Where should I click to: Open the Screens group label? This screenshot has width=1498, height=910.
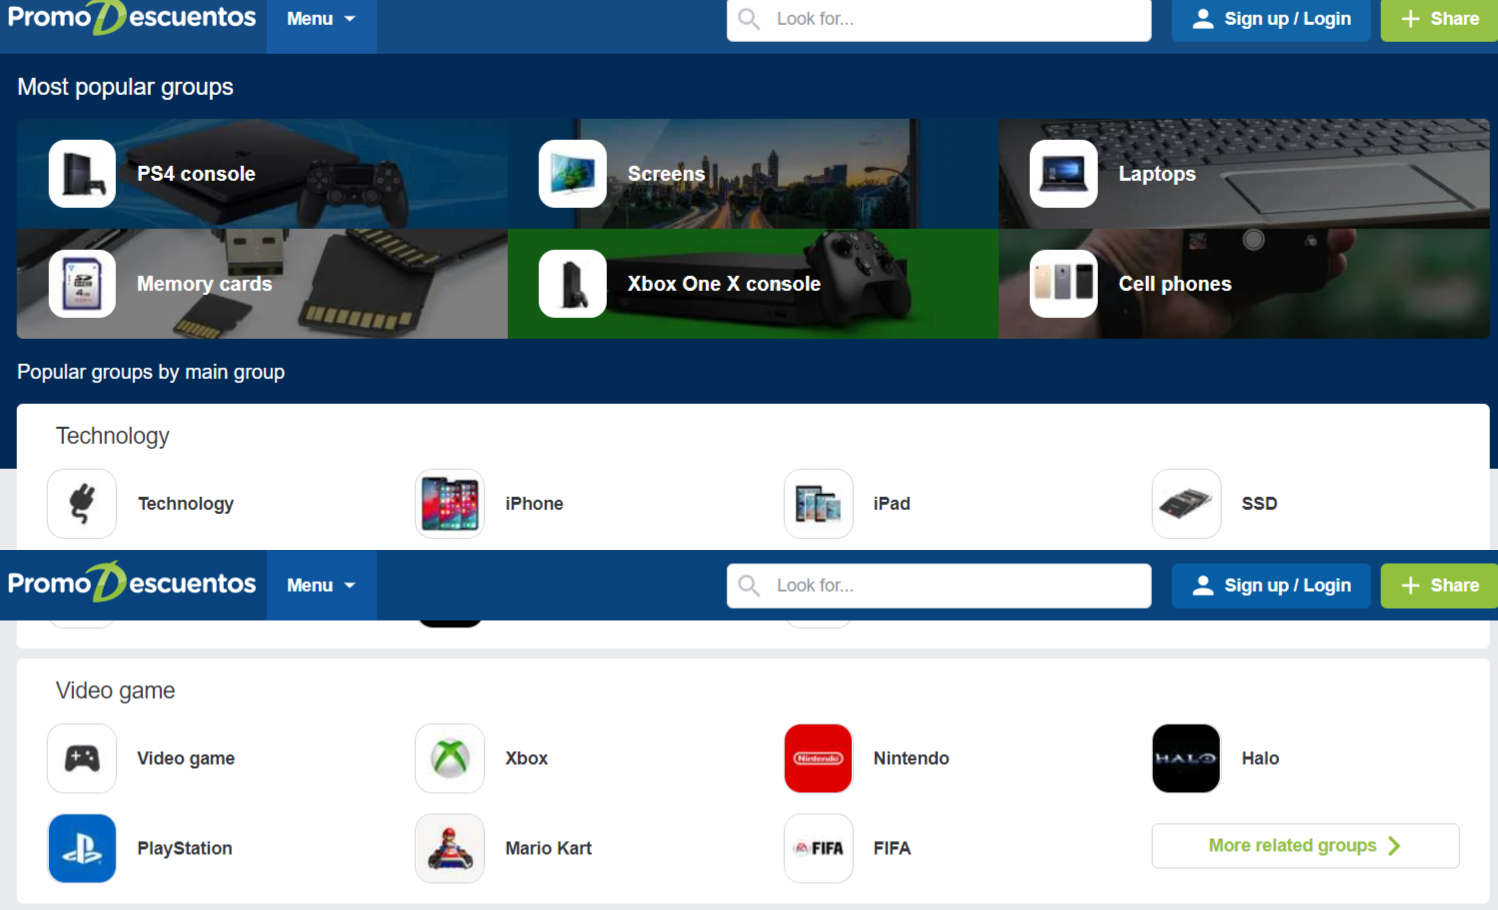666,174
